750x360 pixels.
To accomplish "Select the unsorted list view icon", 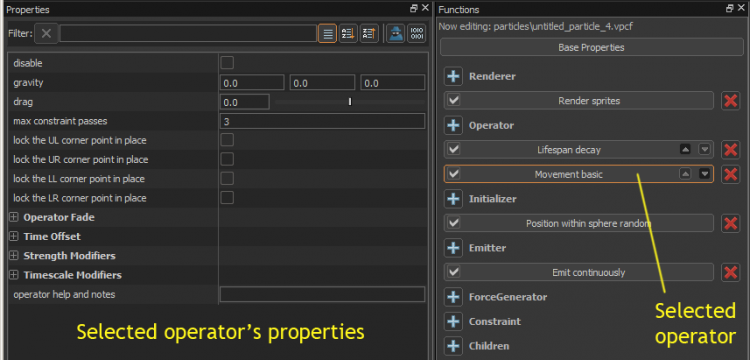I will click(327, 33).
